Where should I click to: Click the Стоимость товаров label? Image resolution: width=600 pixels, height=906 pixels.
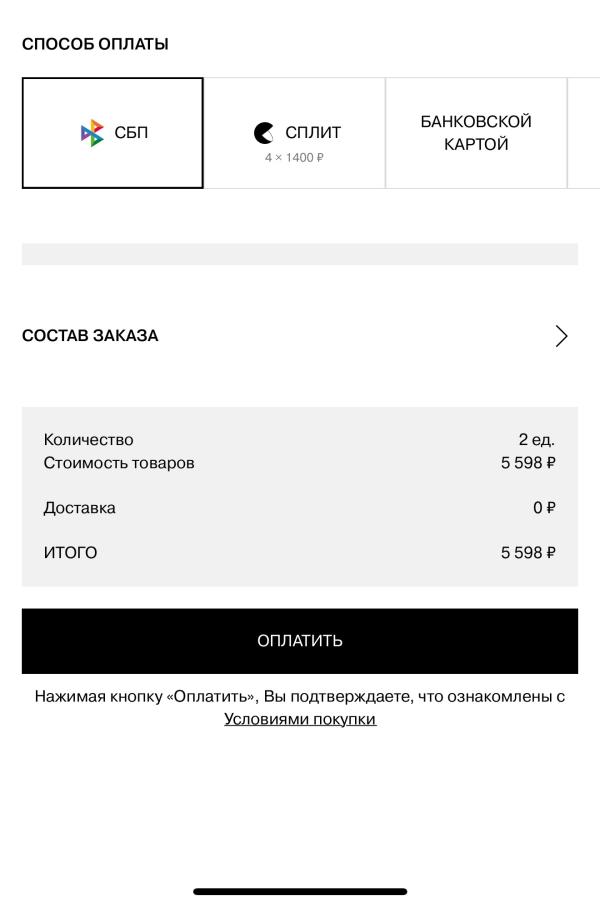pos(119,463)
